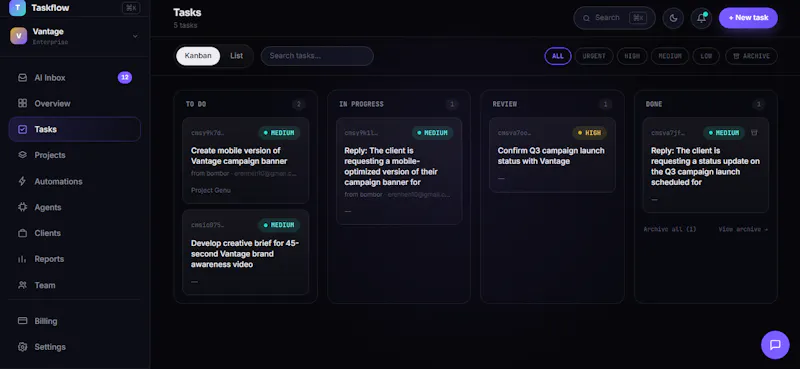Open the View archive link

[743, 229]
